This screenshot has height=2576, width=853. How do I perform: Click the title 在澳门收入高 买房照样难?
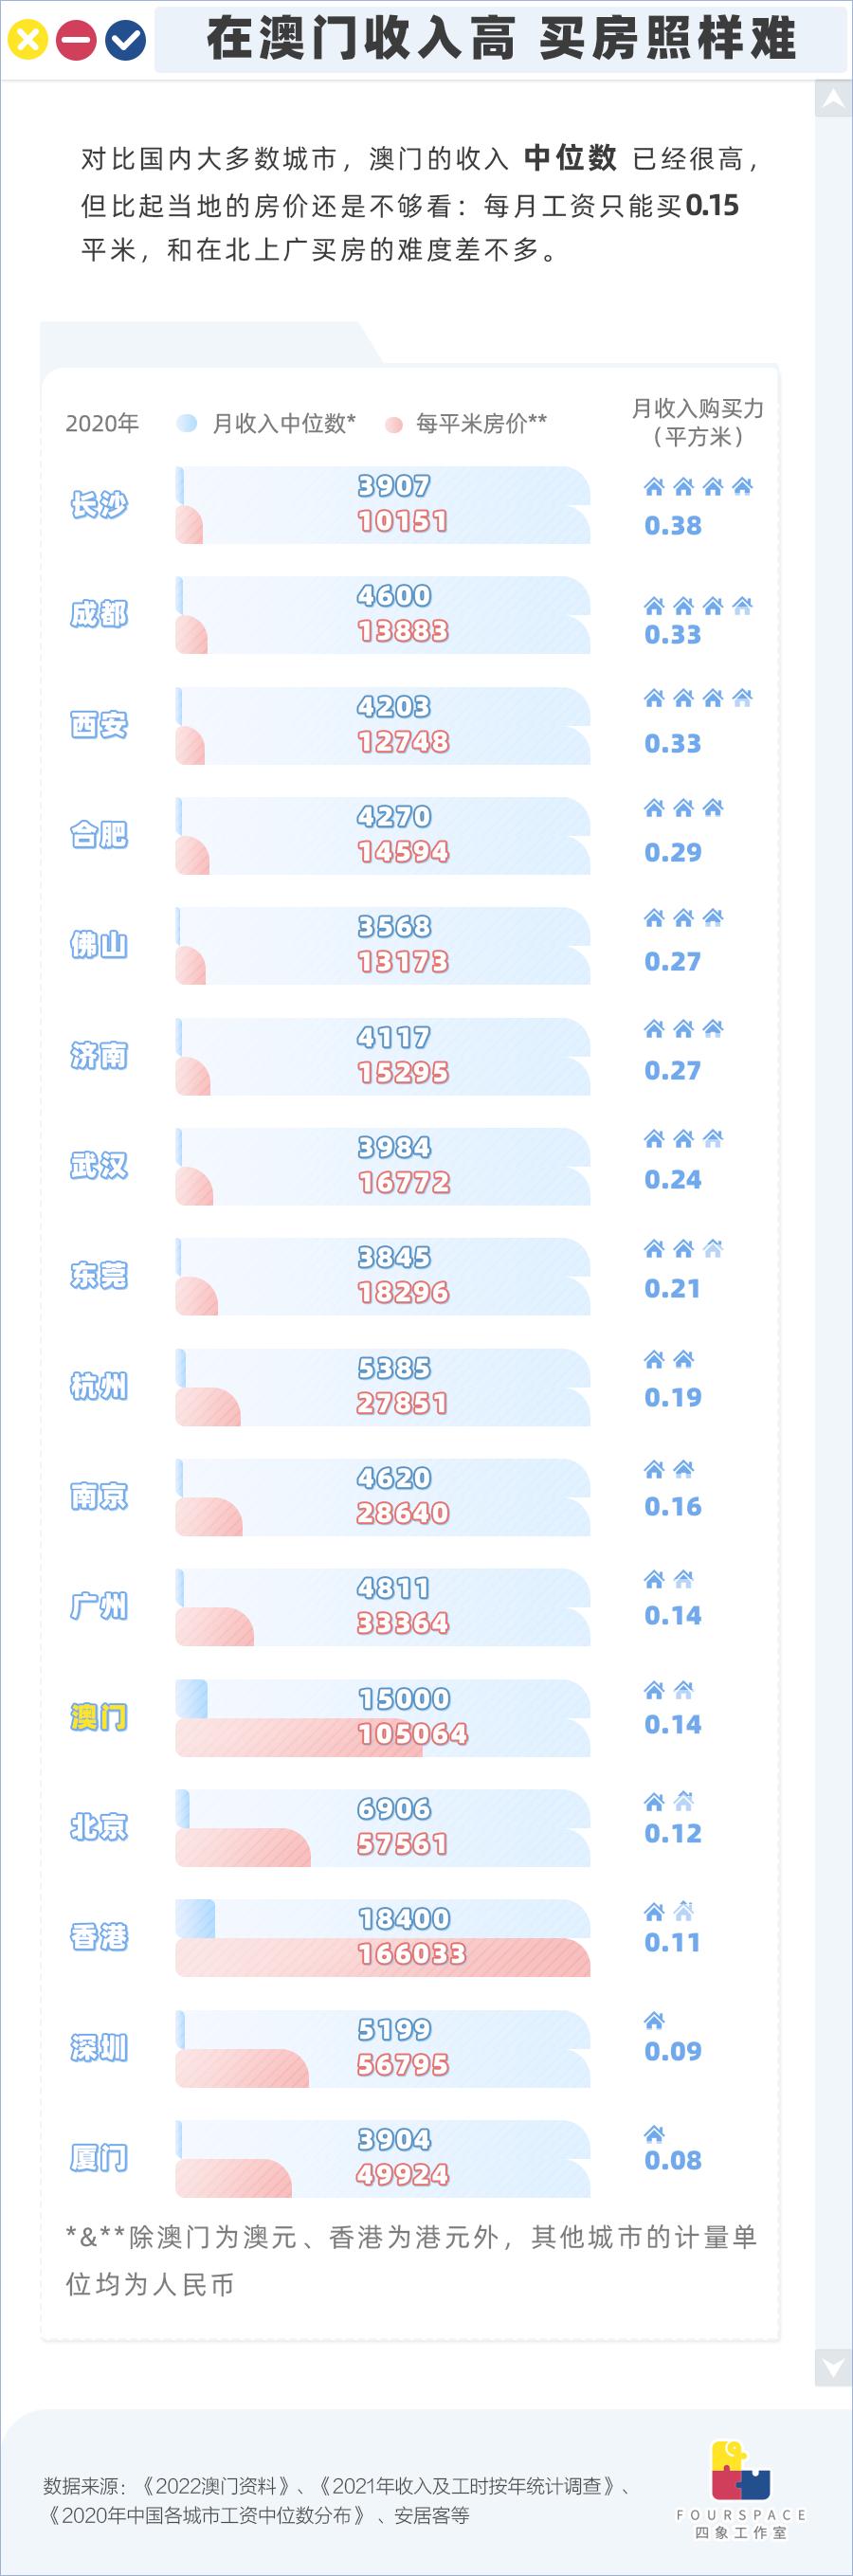pos(501,40)
